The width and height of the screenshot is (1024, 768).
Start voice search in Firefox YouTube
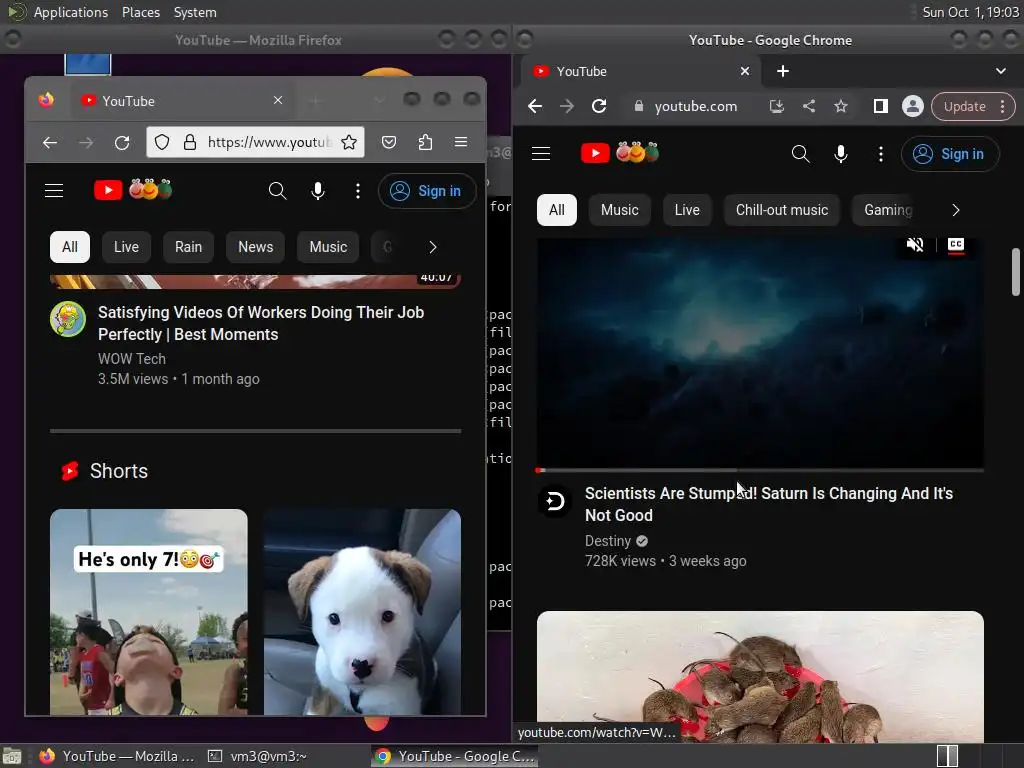point(318,191)
